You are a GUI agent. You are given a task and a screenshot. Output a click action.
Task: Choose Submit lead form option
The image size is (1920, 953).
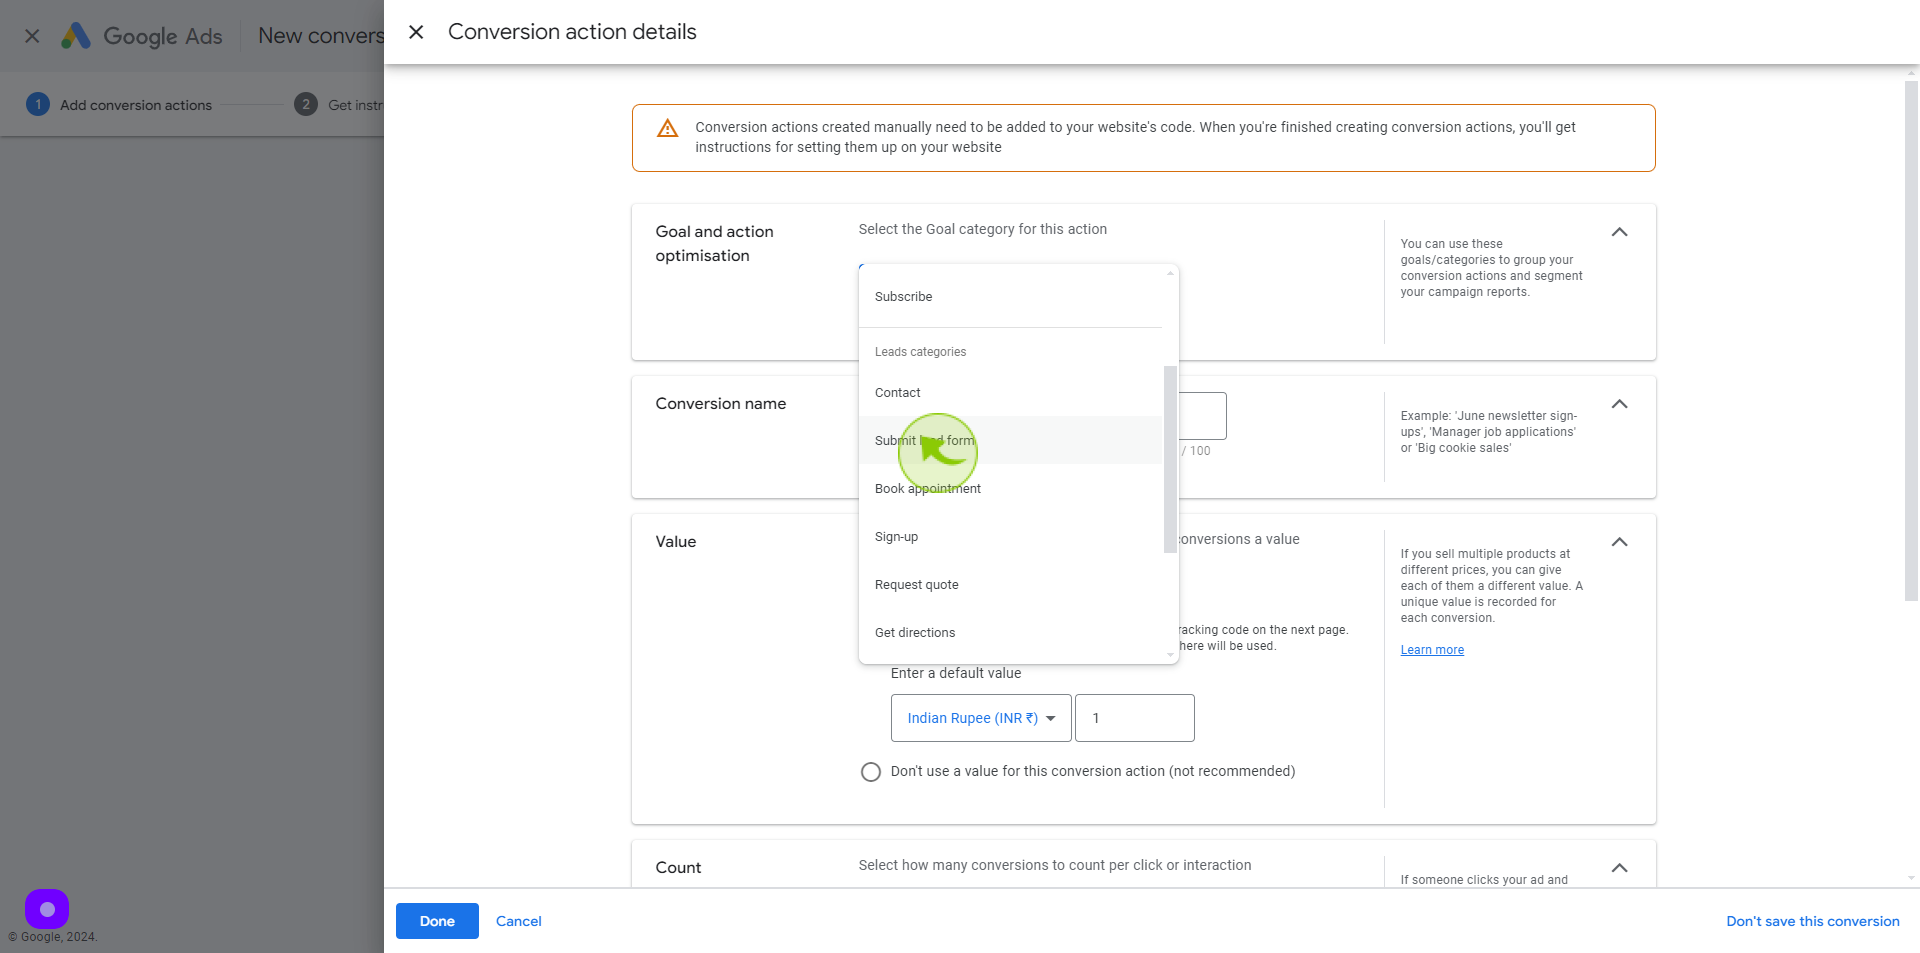1010,441
